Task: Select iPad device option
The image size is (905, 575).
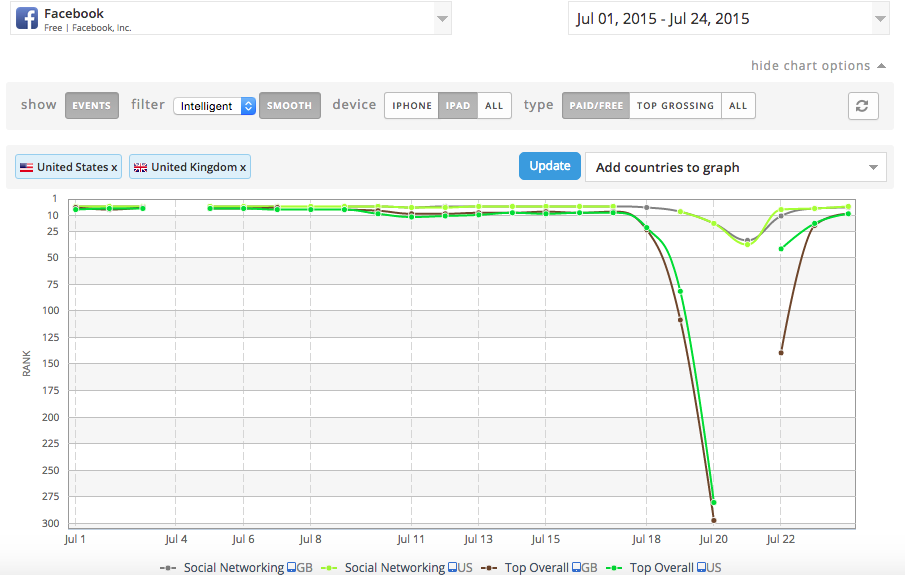Action: pos(458,106)
